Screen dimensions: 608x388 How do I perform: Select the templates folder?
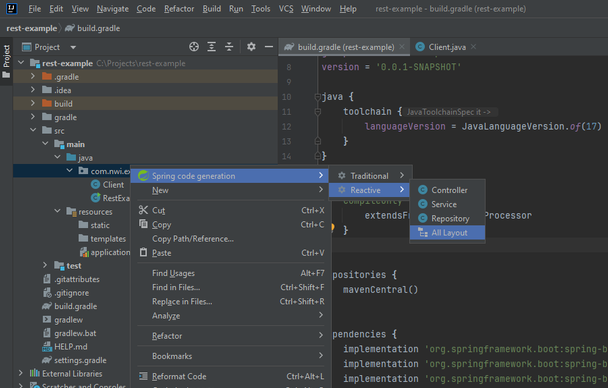coord(108,238)
